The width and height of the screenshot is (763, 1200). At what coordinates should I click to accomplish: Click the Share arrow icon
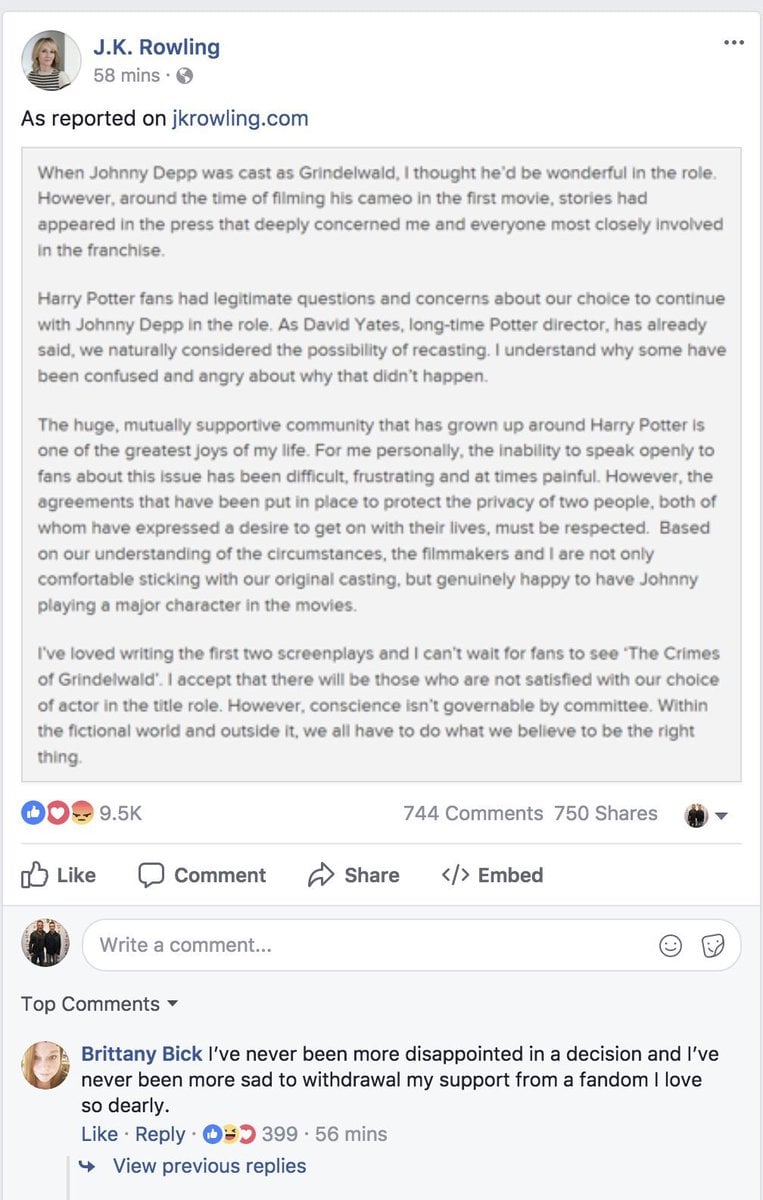321,875
